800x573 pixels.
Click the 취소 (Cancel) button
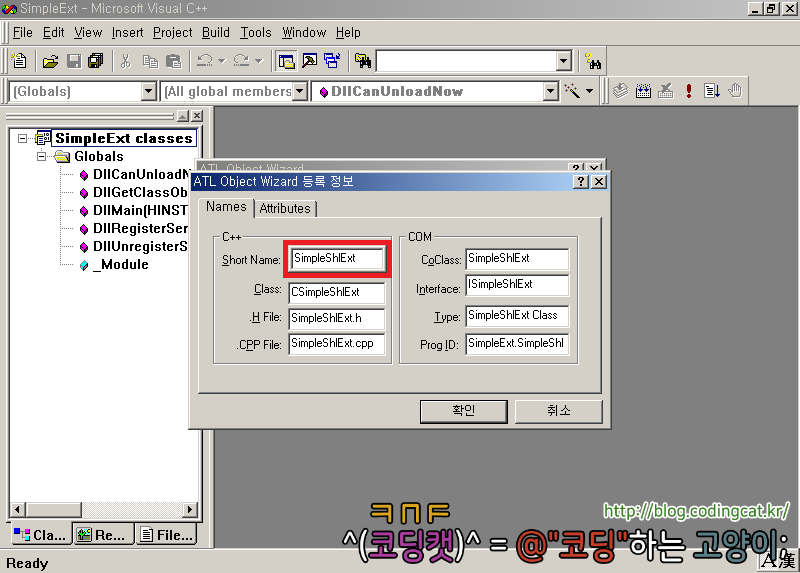[x=558, y=411]
